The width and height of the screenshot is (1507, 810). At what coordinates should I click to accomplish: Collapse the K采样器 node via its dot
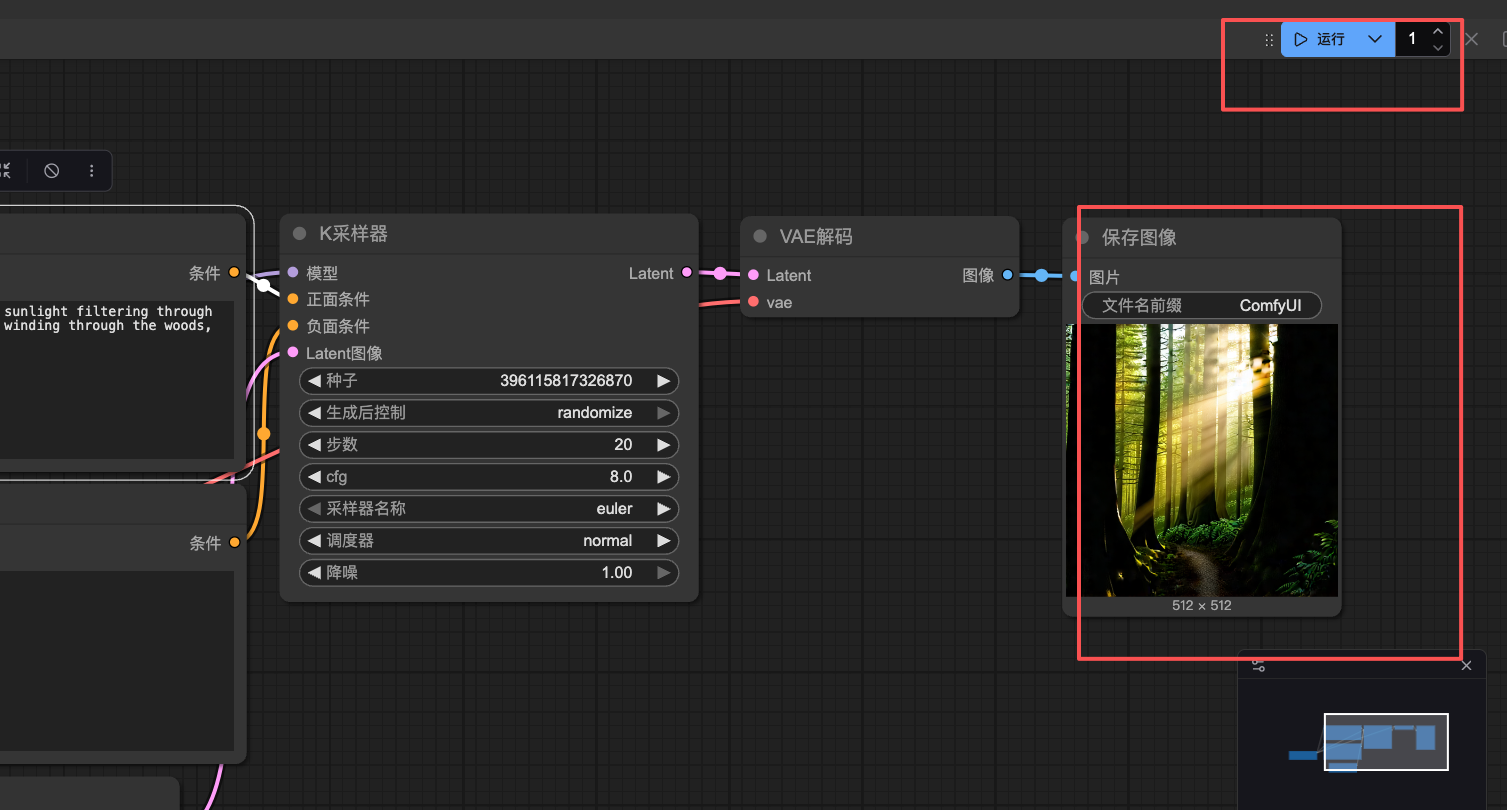coord(299,234)
